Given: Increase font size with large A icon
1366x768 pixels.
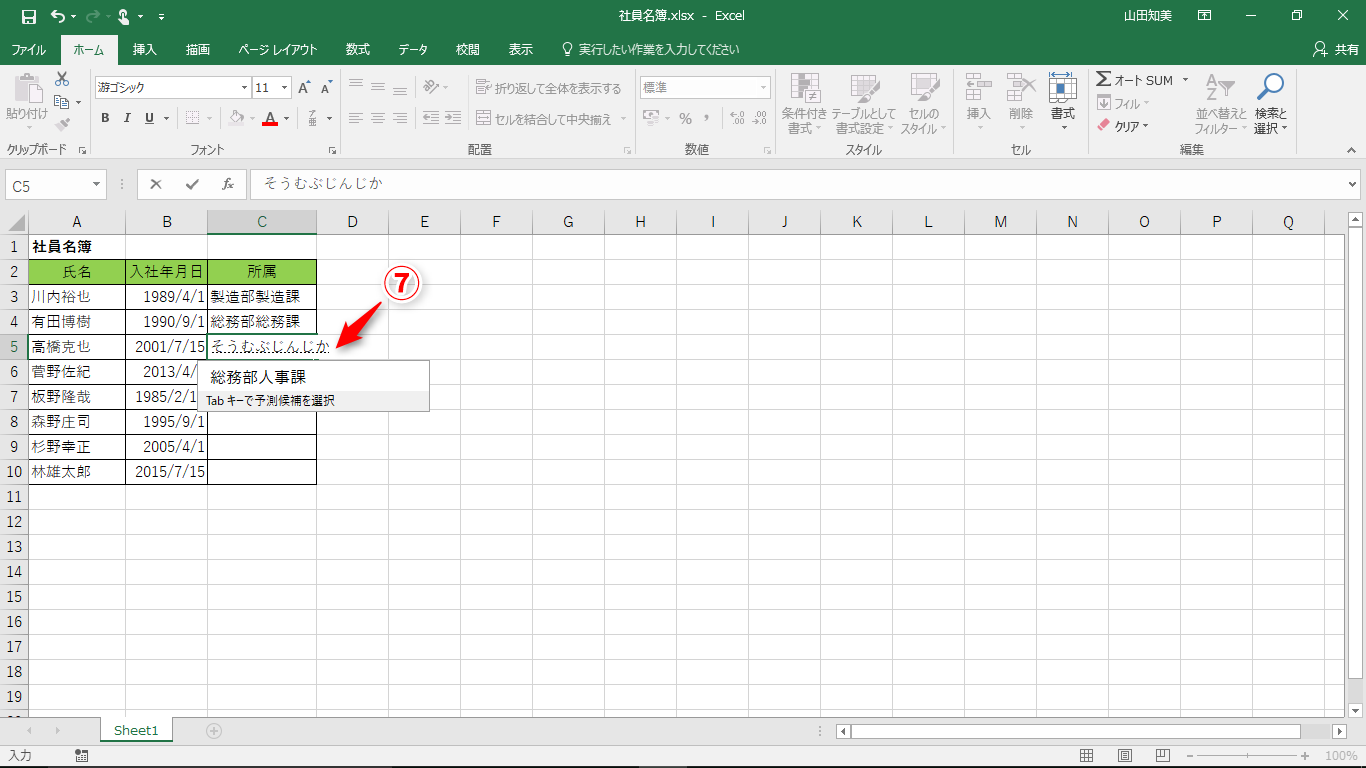Looking at the screenshot, I should coord(304,88).
